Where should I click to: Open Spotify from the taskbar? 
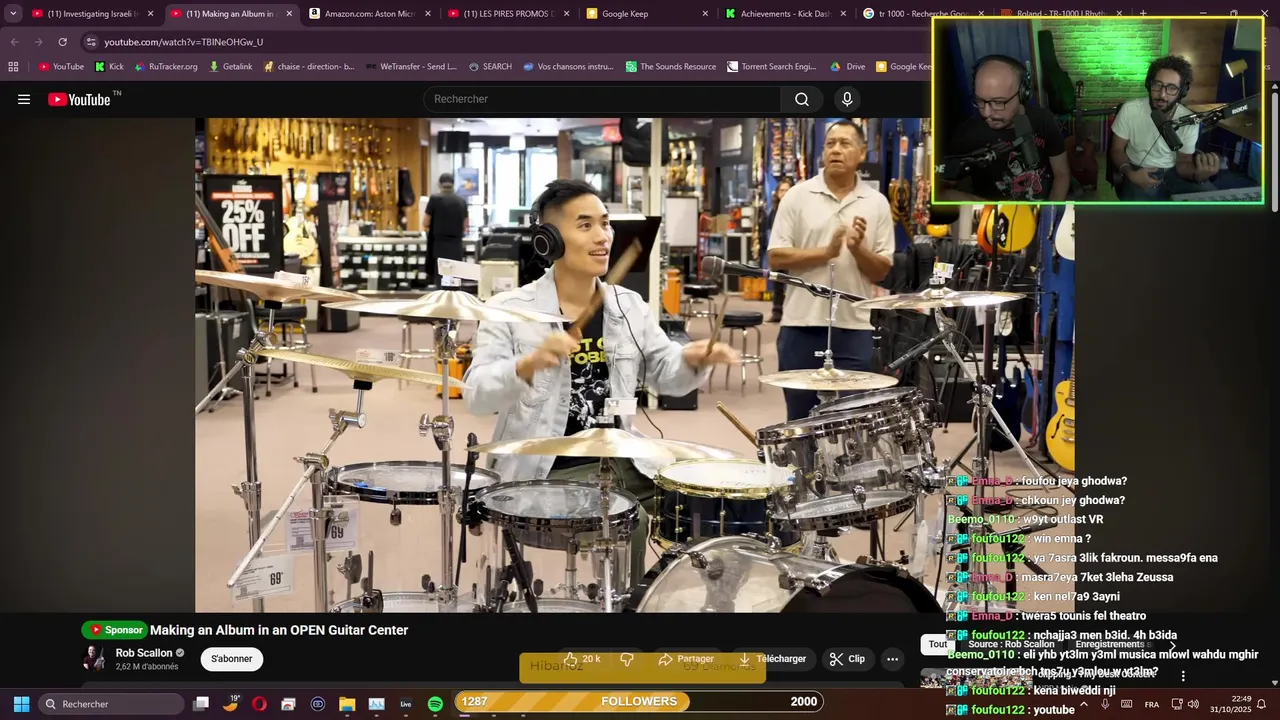(x=435, y=704)
